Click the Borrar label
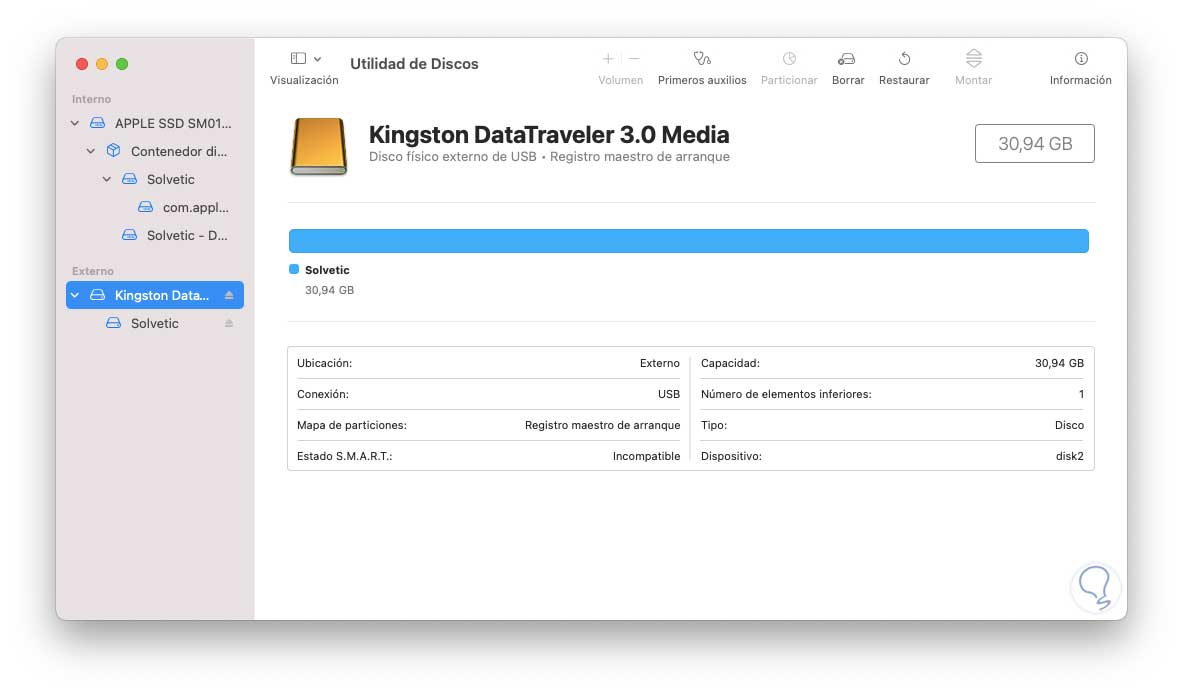This screenshot has width=1183, height=694. click(847, 80)
